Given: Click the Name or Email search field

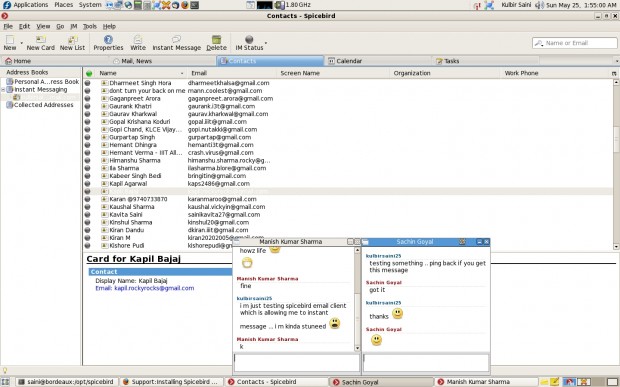Looking at the screenshot, I should [x=575, y=43].
